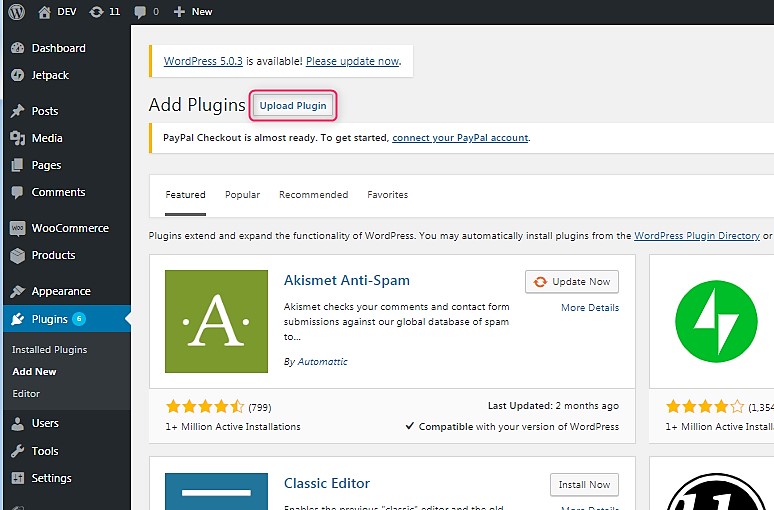The height and width of the screenshot is (510, 774).
Task: Open the Settings sidebar item
Action: [x=51, y=478]
